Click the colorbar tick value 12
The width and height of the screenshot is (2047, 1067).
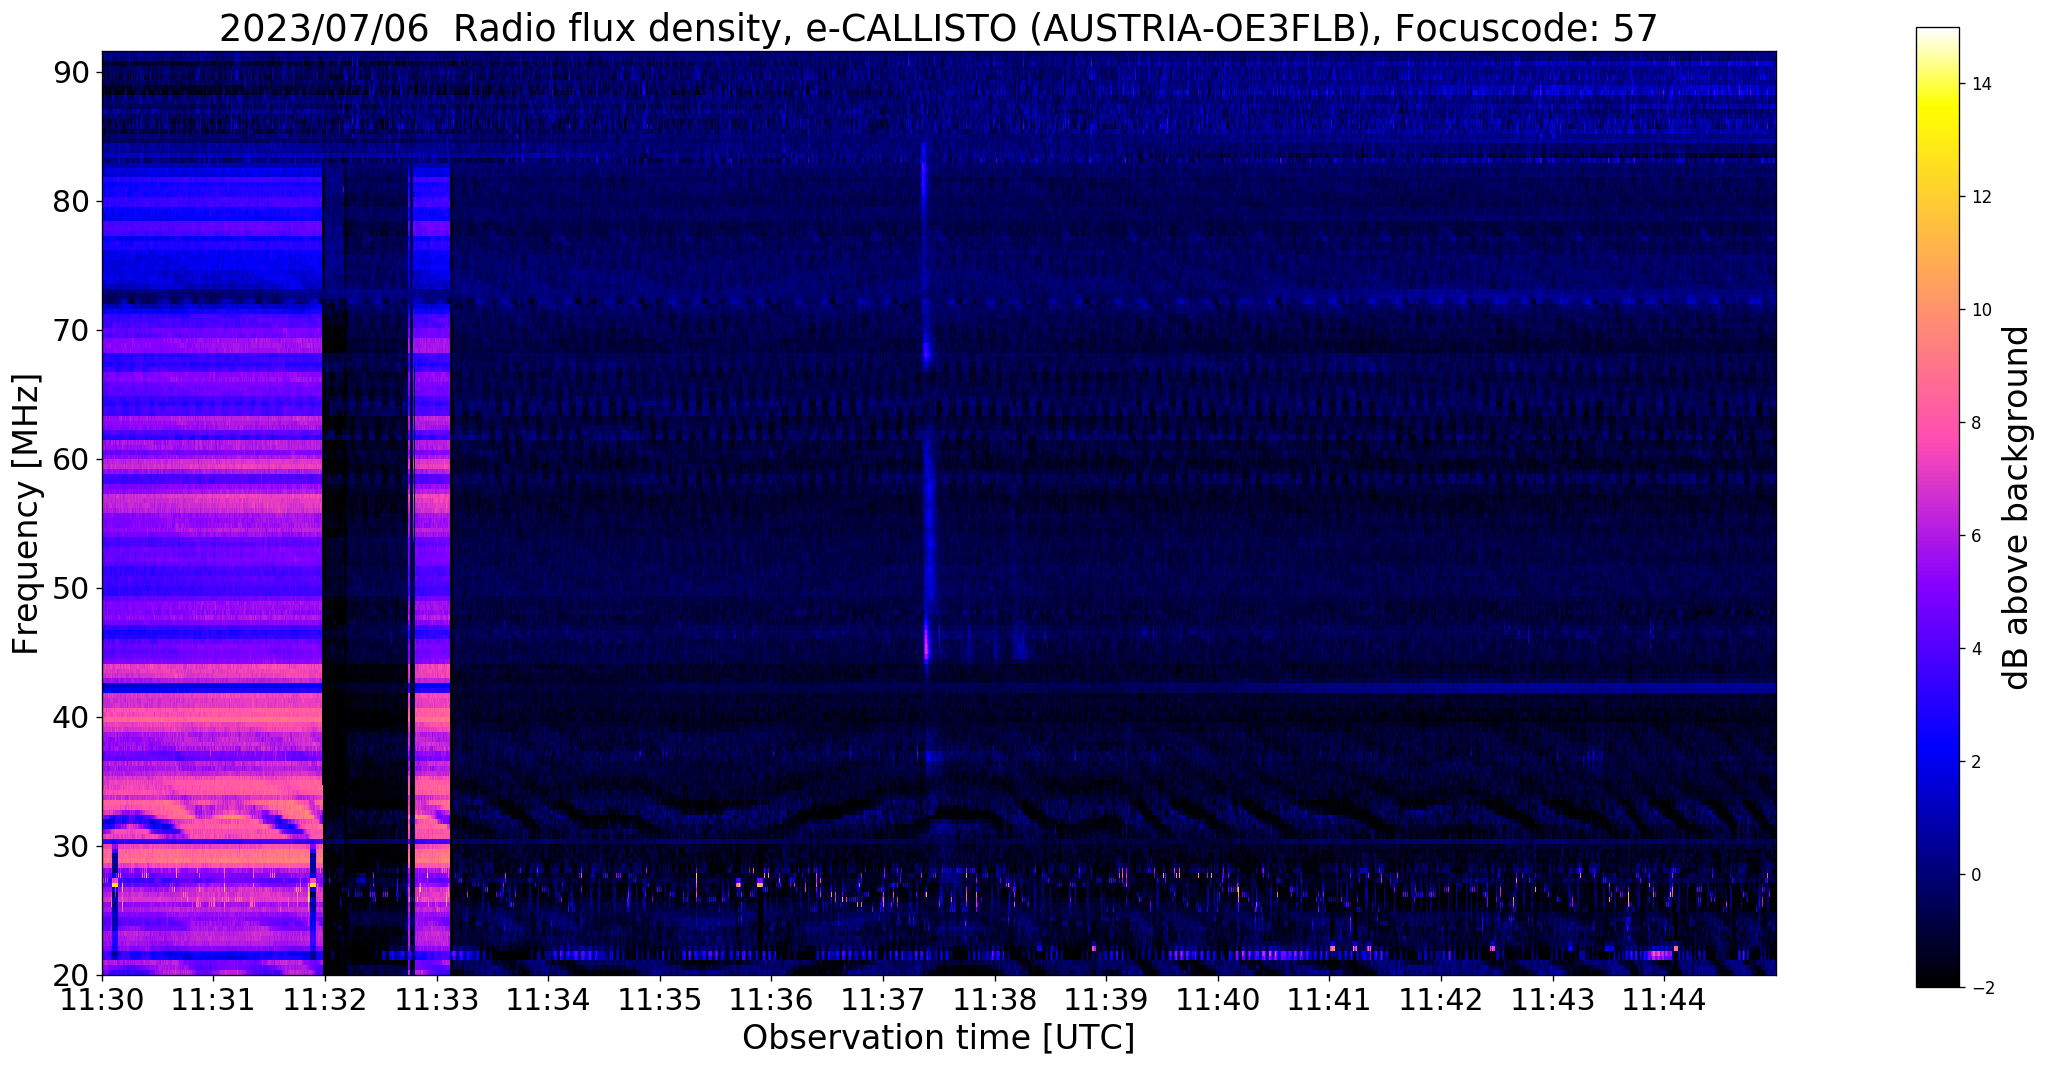[1980, 197]
